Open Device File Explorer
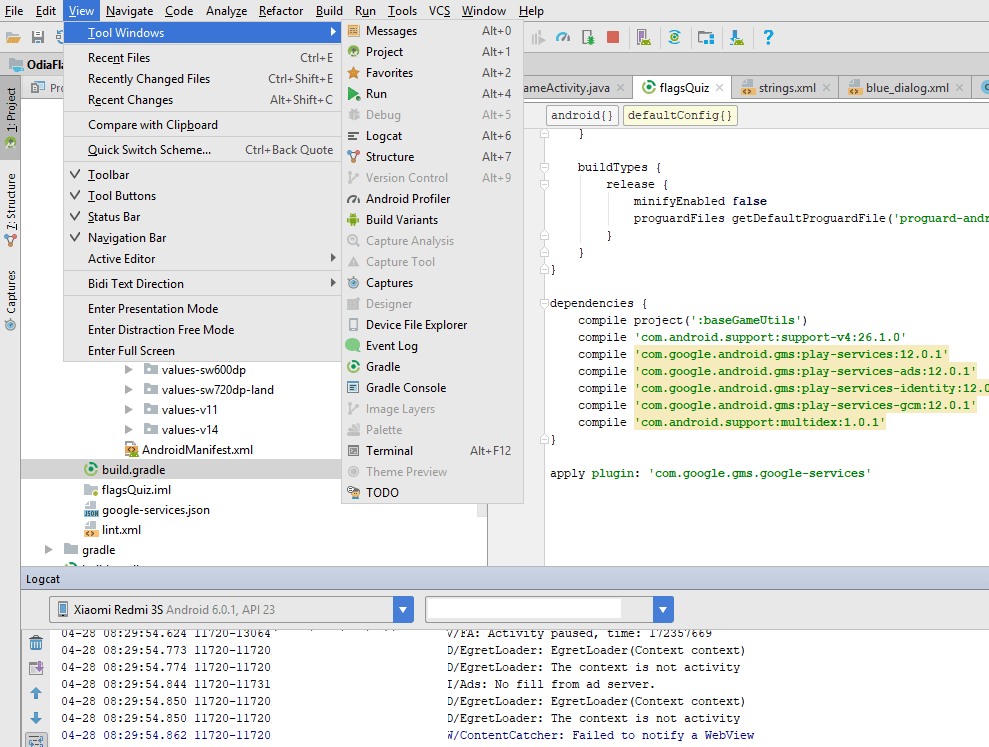Screen dimensions: 989x747 432,325
